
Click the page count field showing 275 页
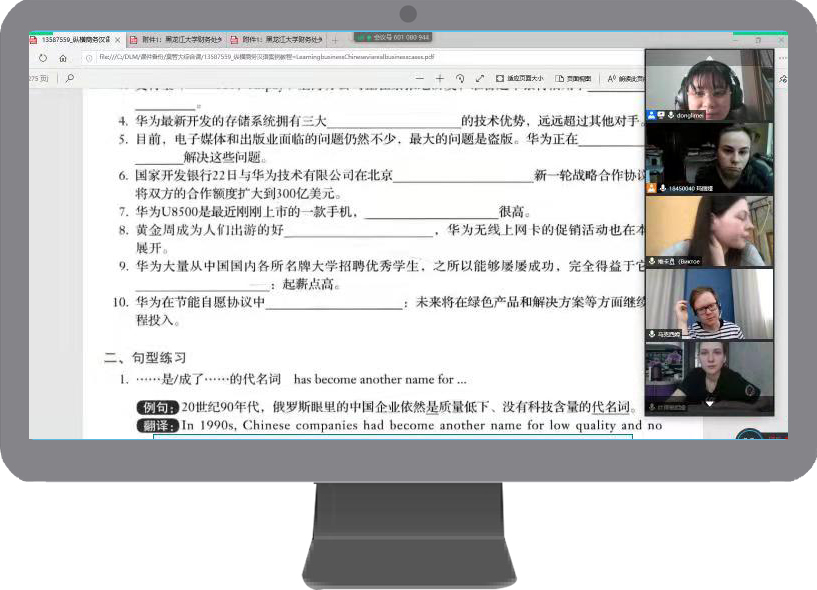click(x=39, y=78)
